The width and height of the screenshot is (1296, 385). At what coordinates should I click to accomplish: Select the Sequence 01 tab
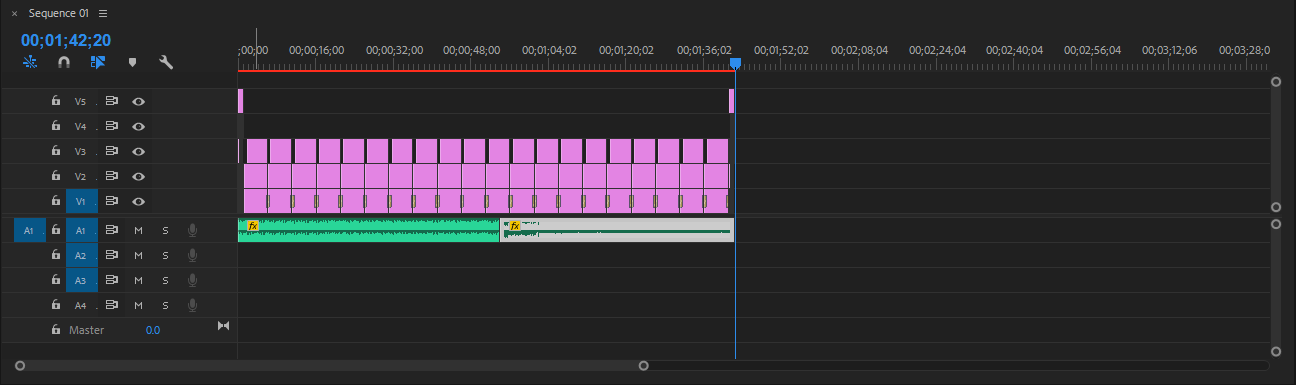[x=59, y=13]
